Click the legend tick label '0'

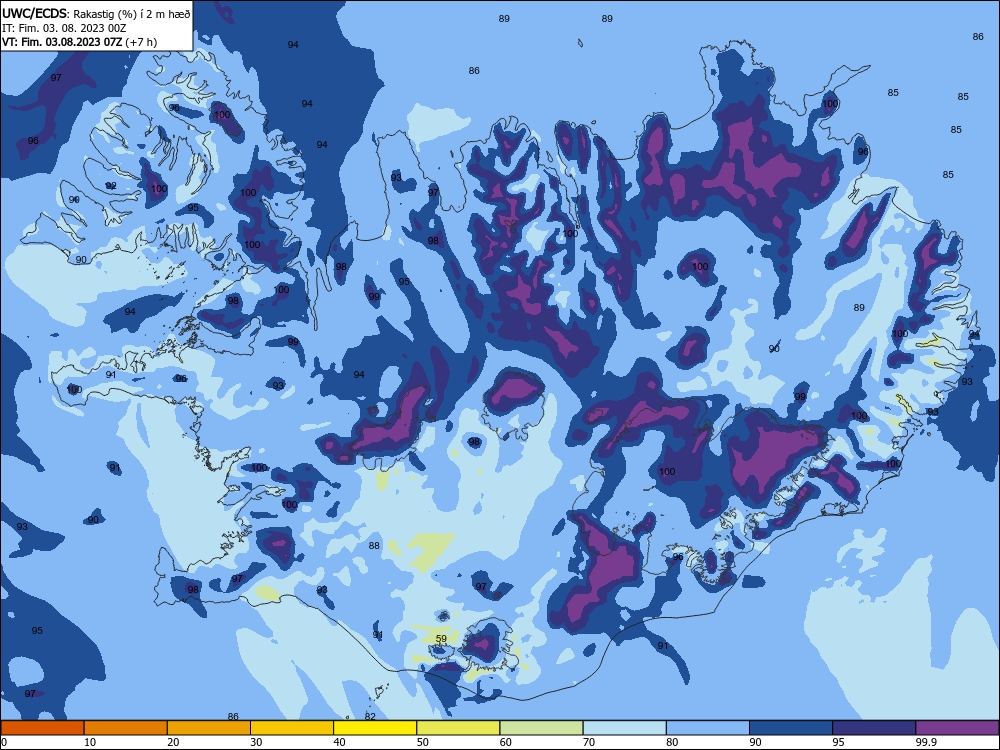click(x=4, y=742)
